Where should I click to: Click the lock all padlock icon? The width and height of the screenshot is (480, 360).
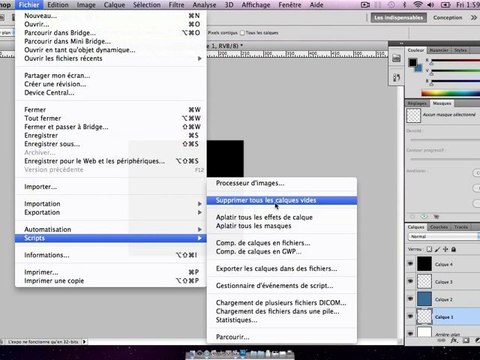454,249
